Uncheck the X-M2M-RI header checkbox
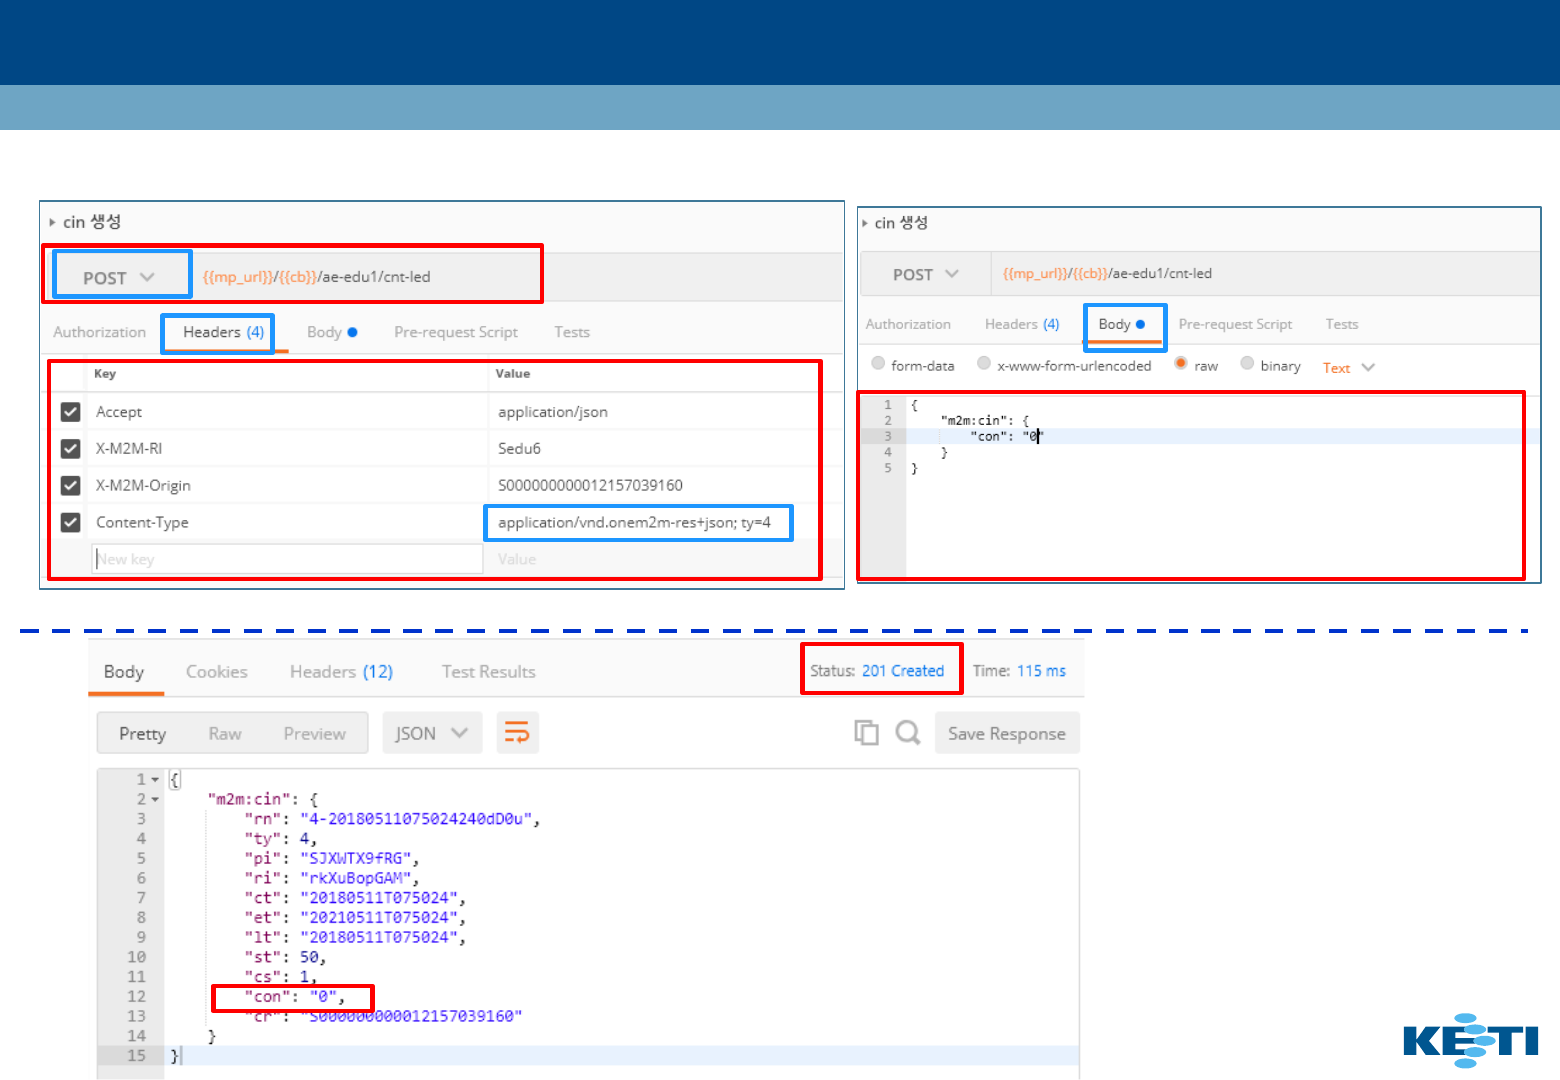 click(x=70, y=449)
